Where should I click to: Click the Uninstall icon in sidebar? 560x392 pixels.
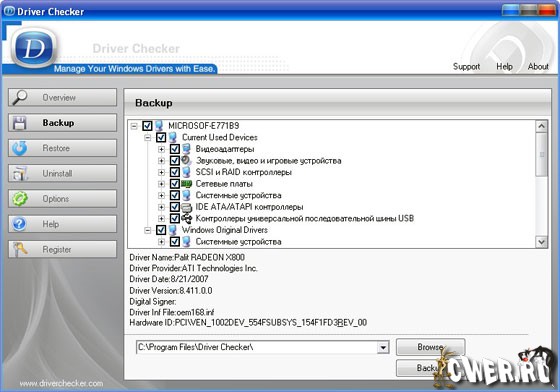coord(19,174)
